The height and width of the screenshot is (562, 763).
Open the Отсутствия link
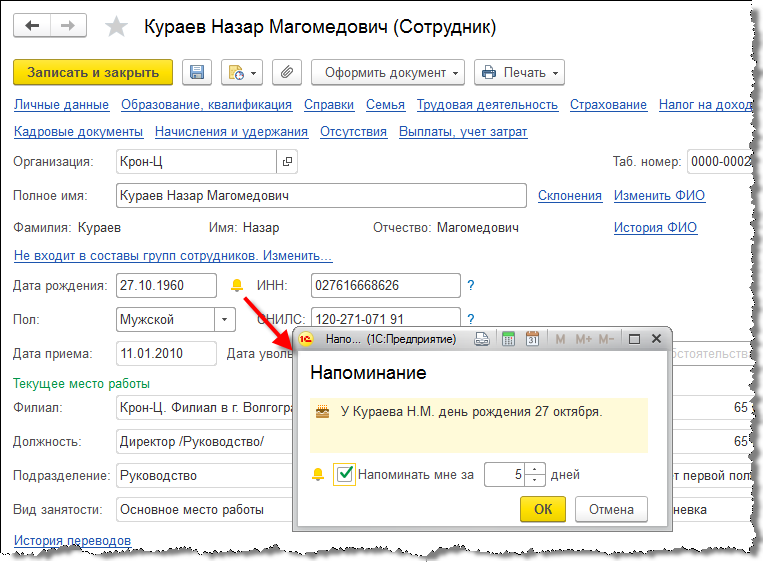[353, 131]
